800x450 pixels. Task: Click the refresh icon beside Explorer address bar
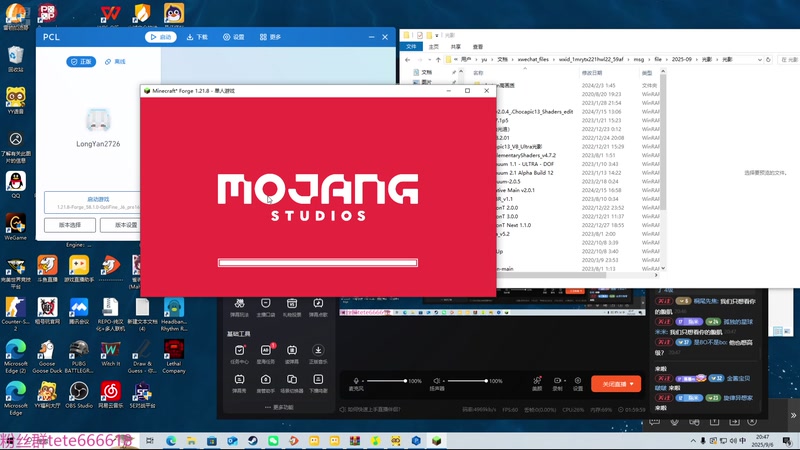click(768, 60)
